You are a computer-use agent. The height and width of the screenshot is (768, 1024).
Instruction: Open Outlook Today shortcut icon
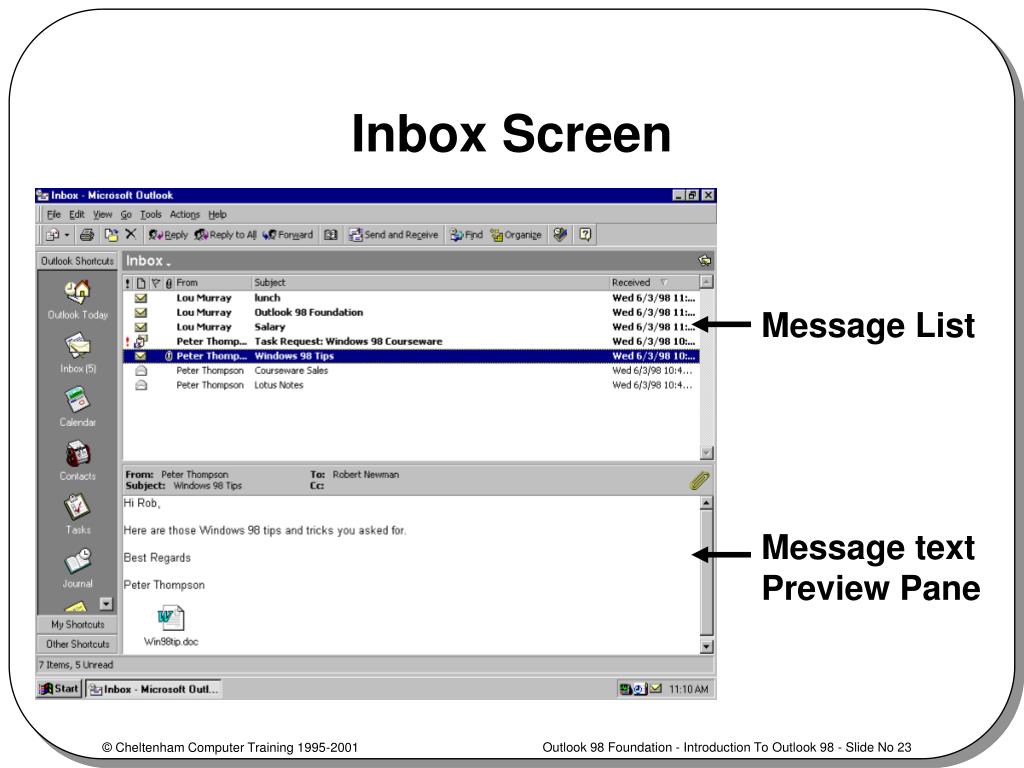point(77,291)
